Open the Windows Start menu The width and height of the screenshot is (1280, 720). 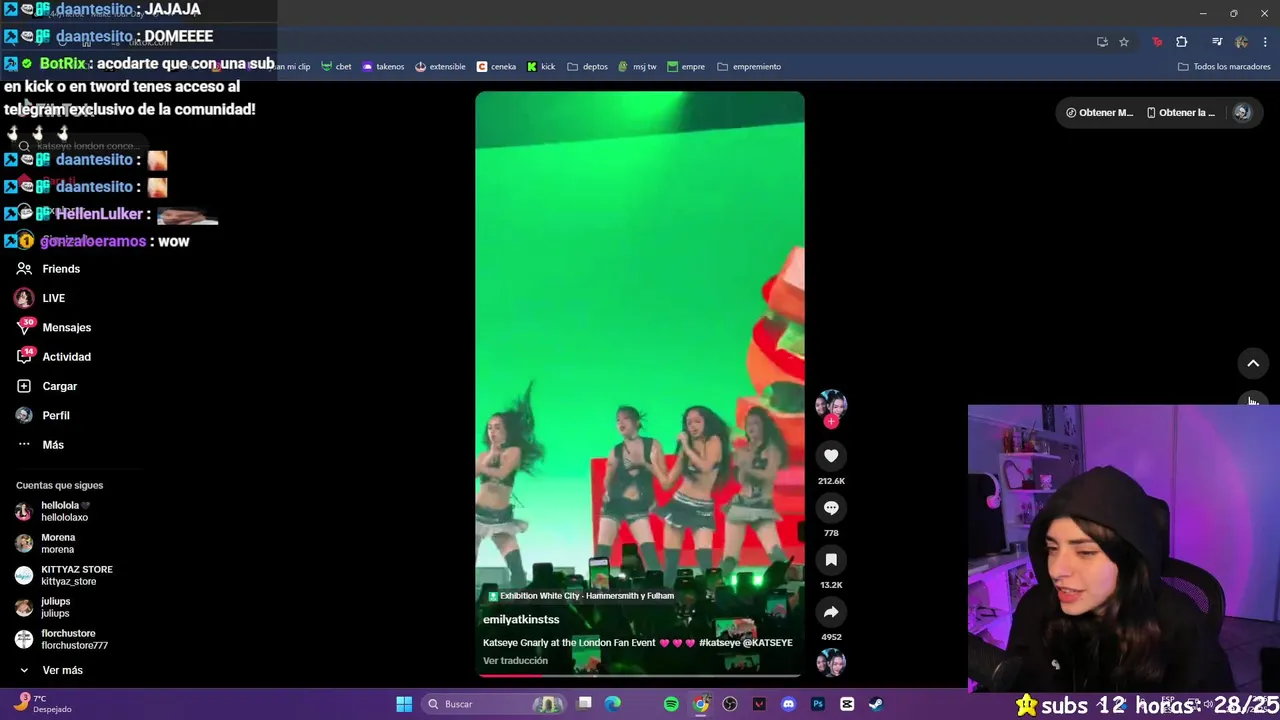[x=404, y=704]
